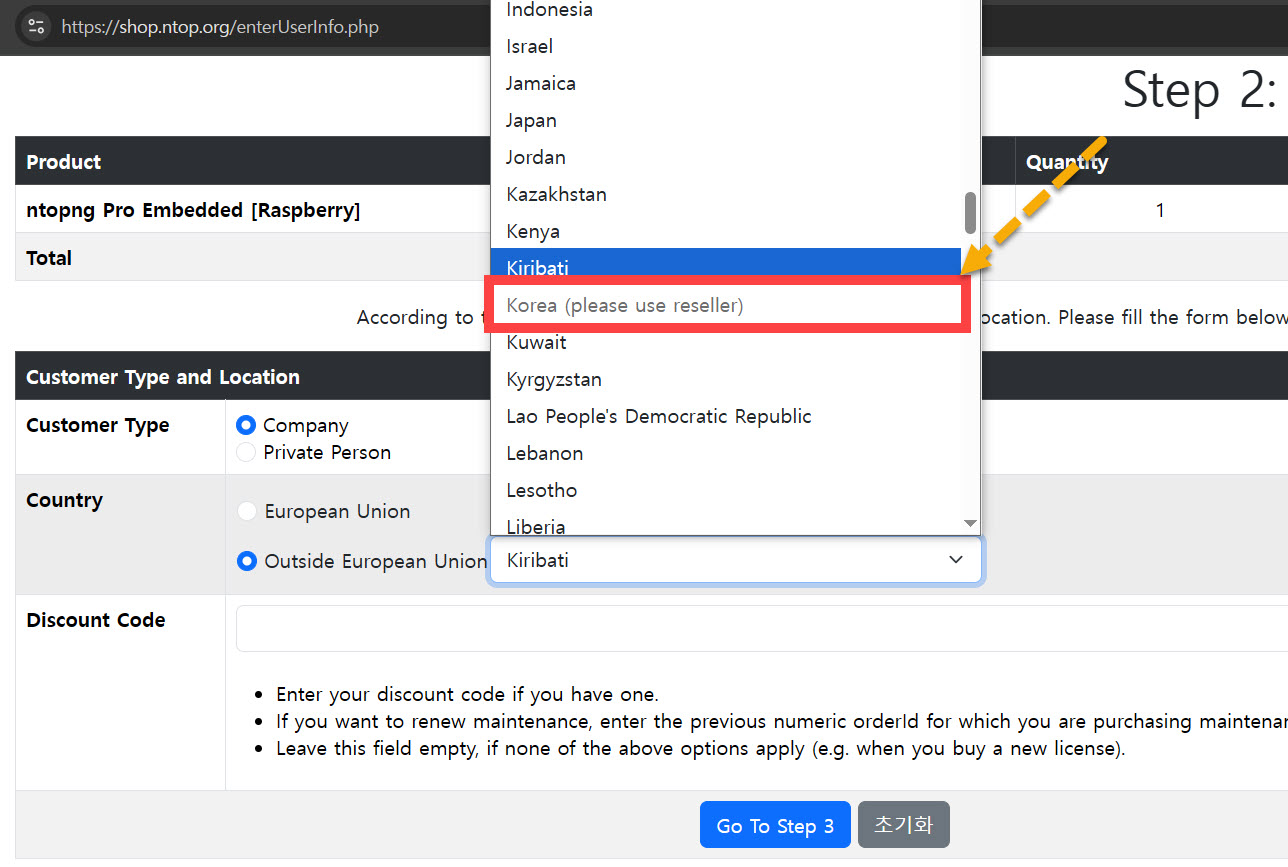Click the site information icon in address bar
The image size is (1288, 867).
point(36,27)
